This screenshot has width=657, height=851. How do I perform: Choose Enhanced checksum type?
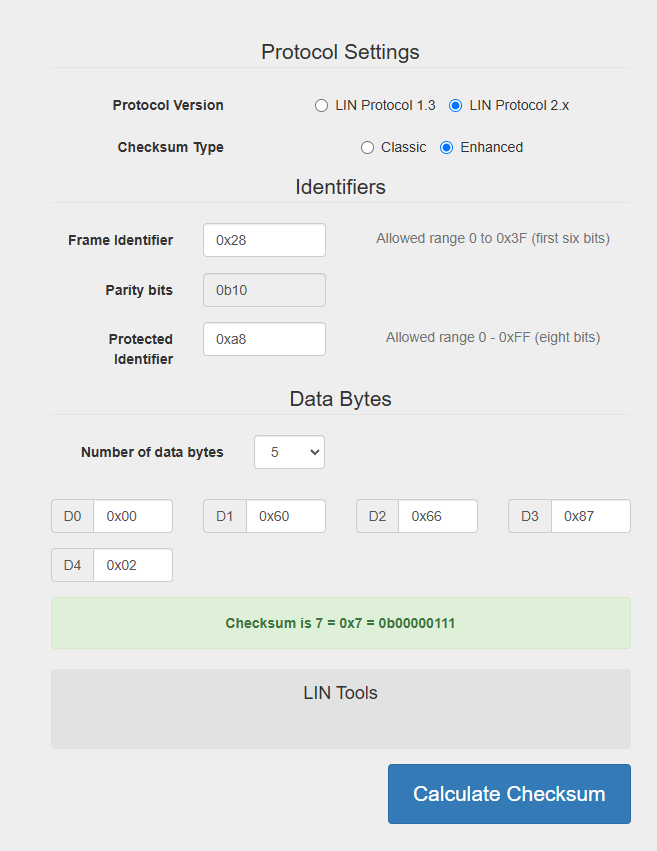pos(447,147)
